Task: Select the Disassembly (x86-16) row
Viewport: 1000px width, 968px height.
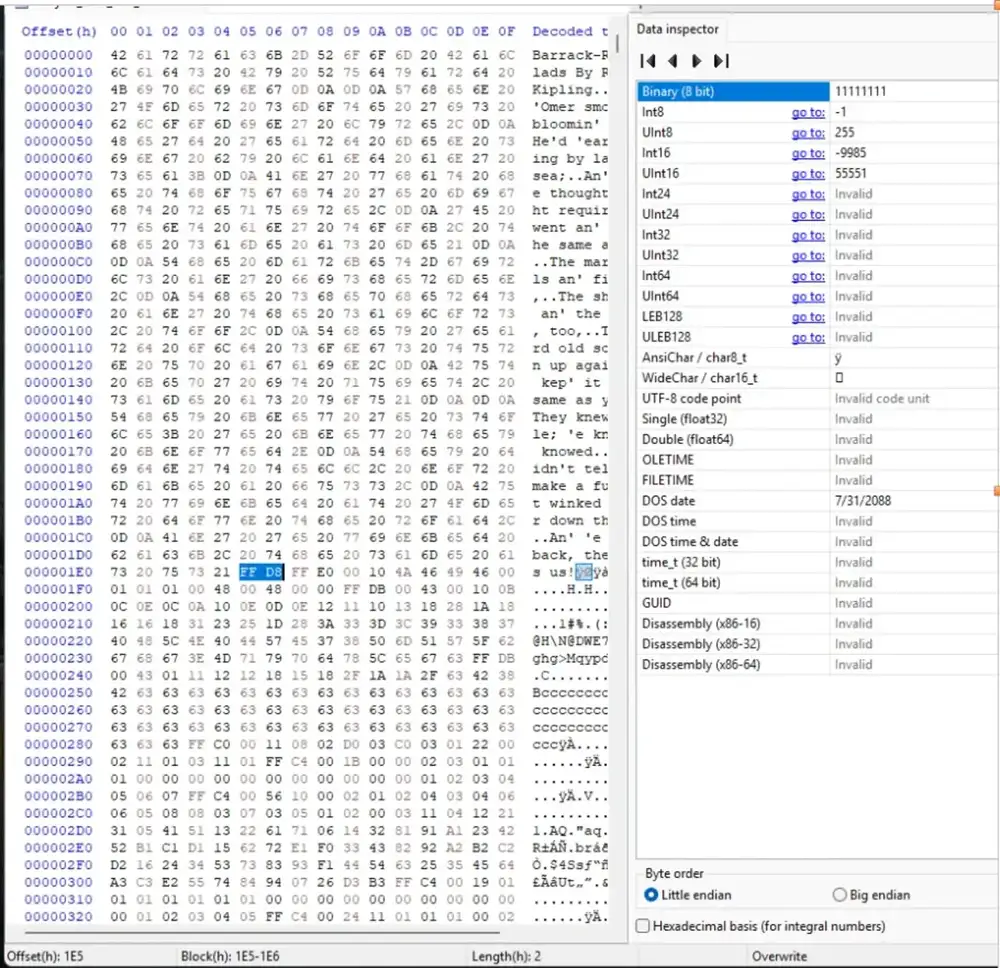Action: pyautogui.click(x=816, y=624)
